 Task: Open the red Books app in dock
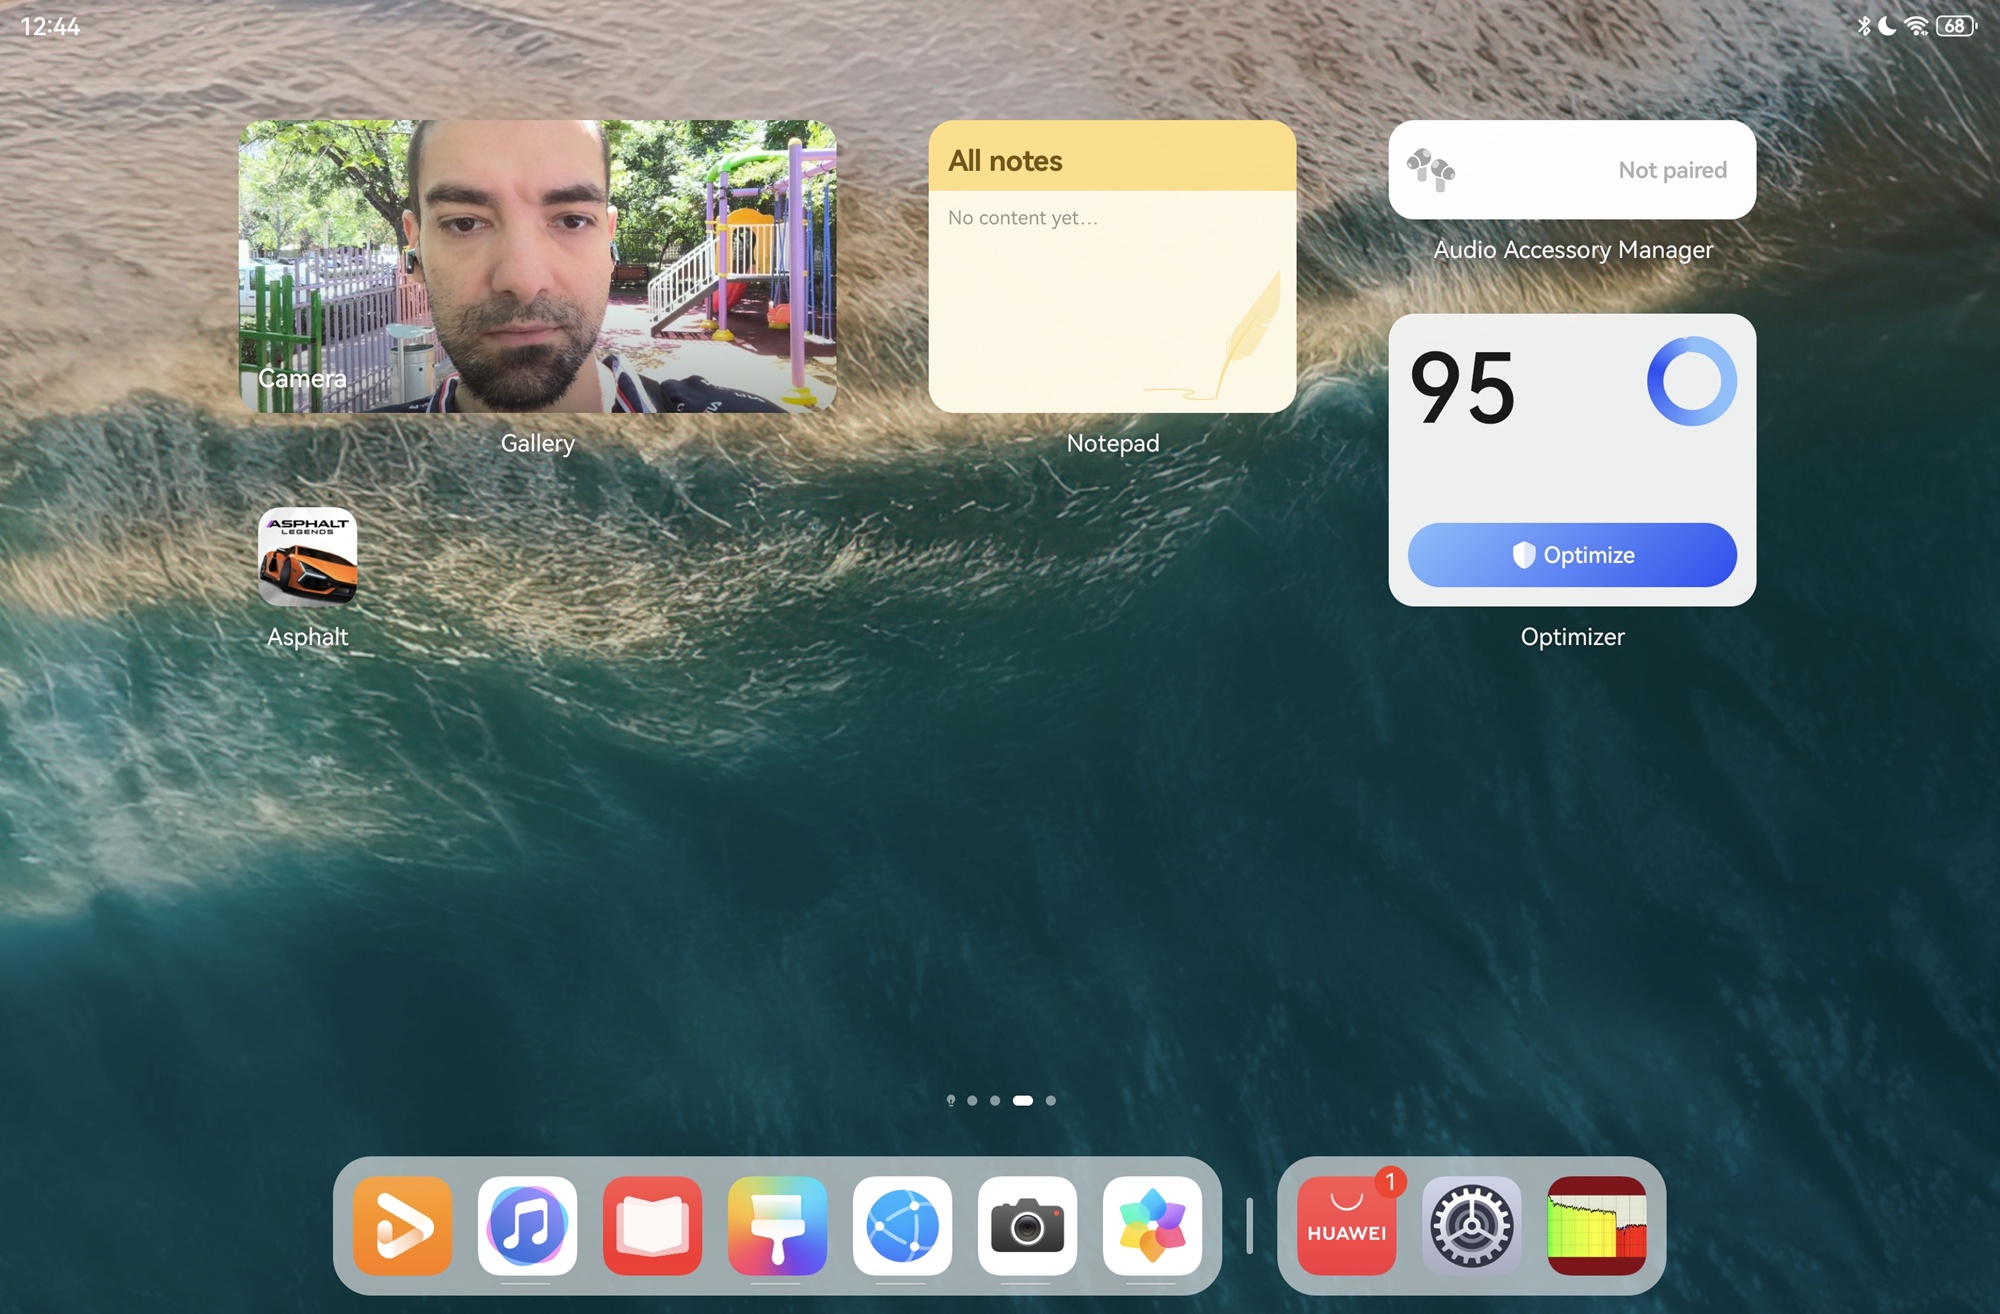pos(652,1225)
